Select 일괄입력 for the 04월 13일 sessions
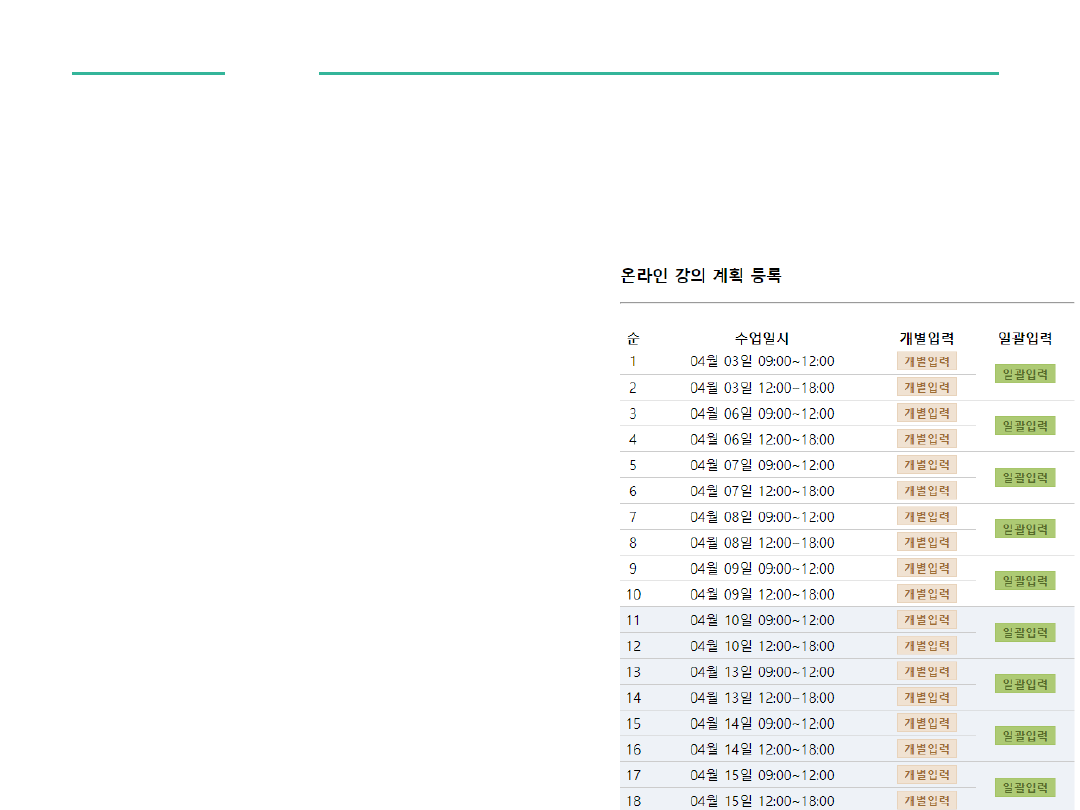The height and width of the screenshot is (810, 1080). (1025, 684)
